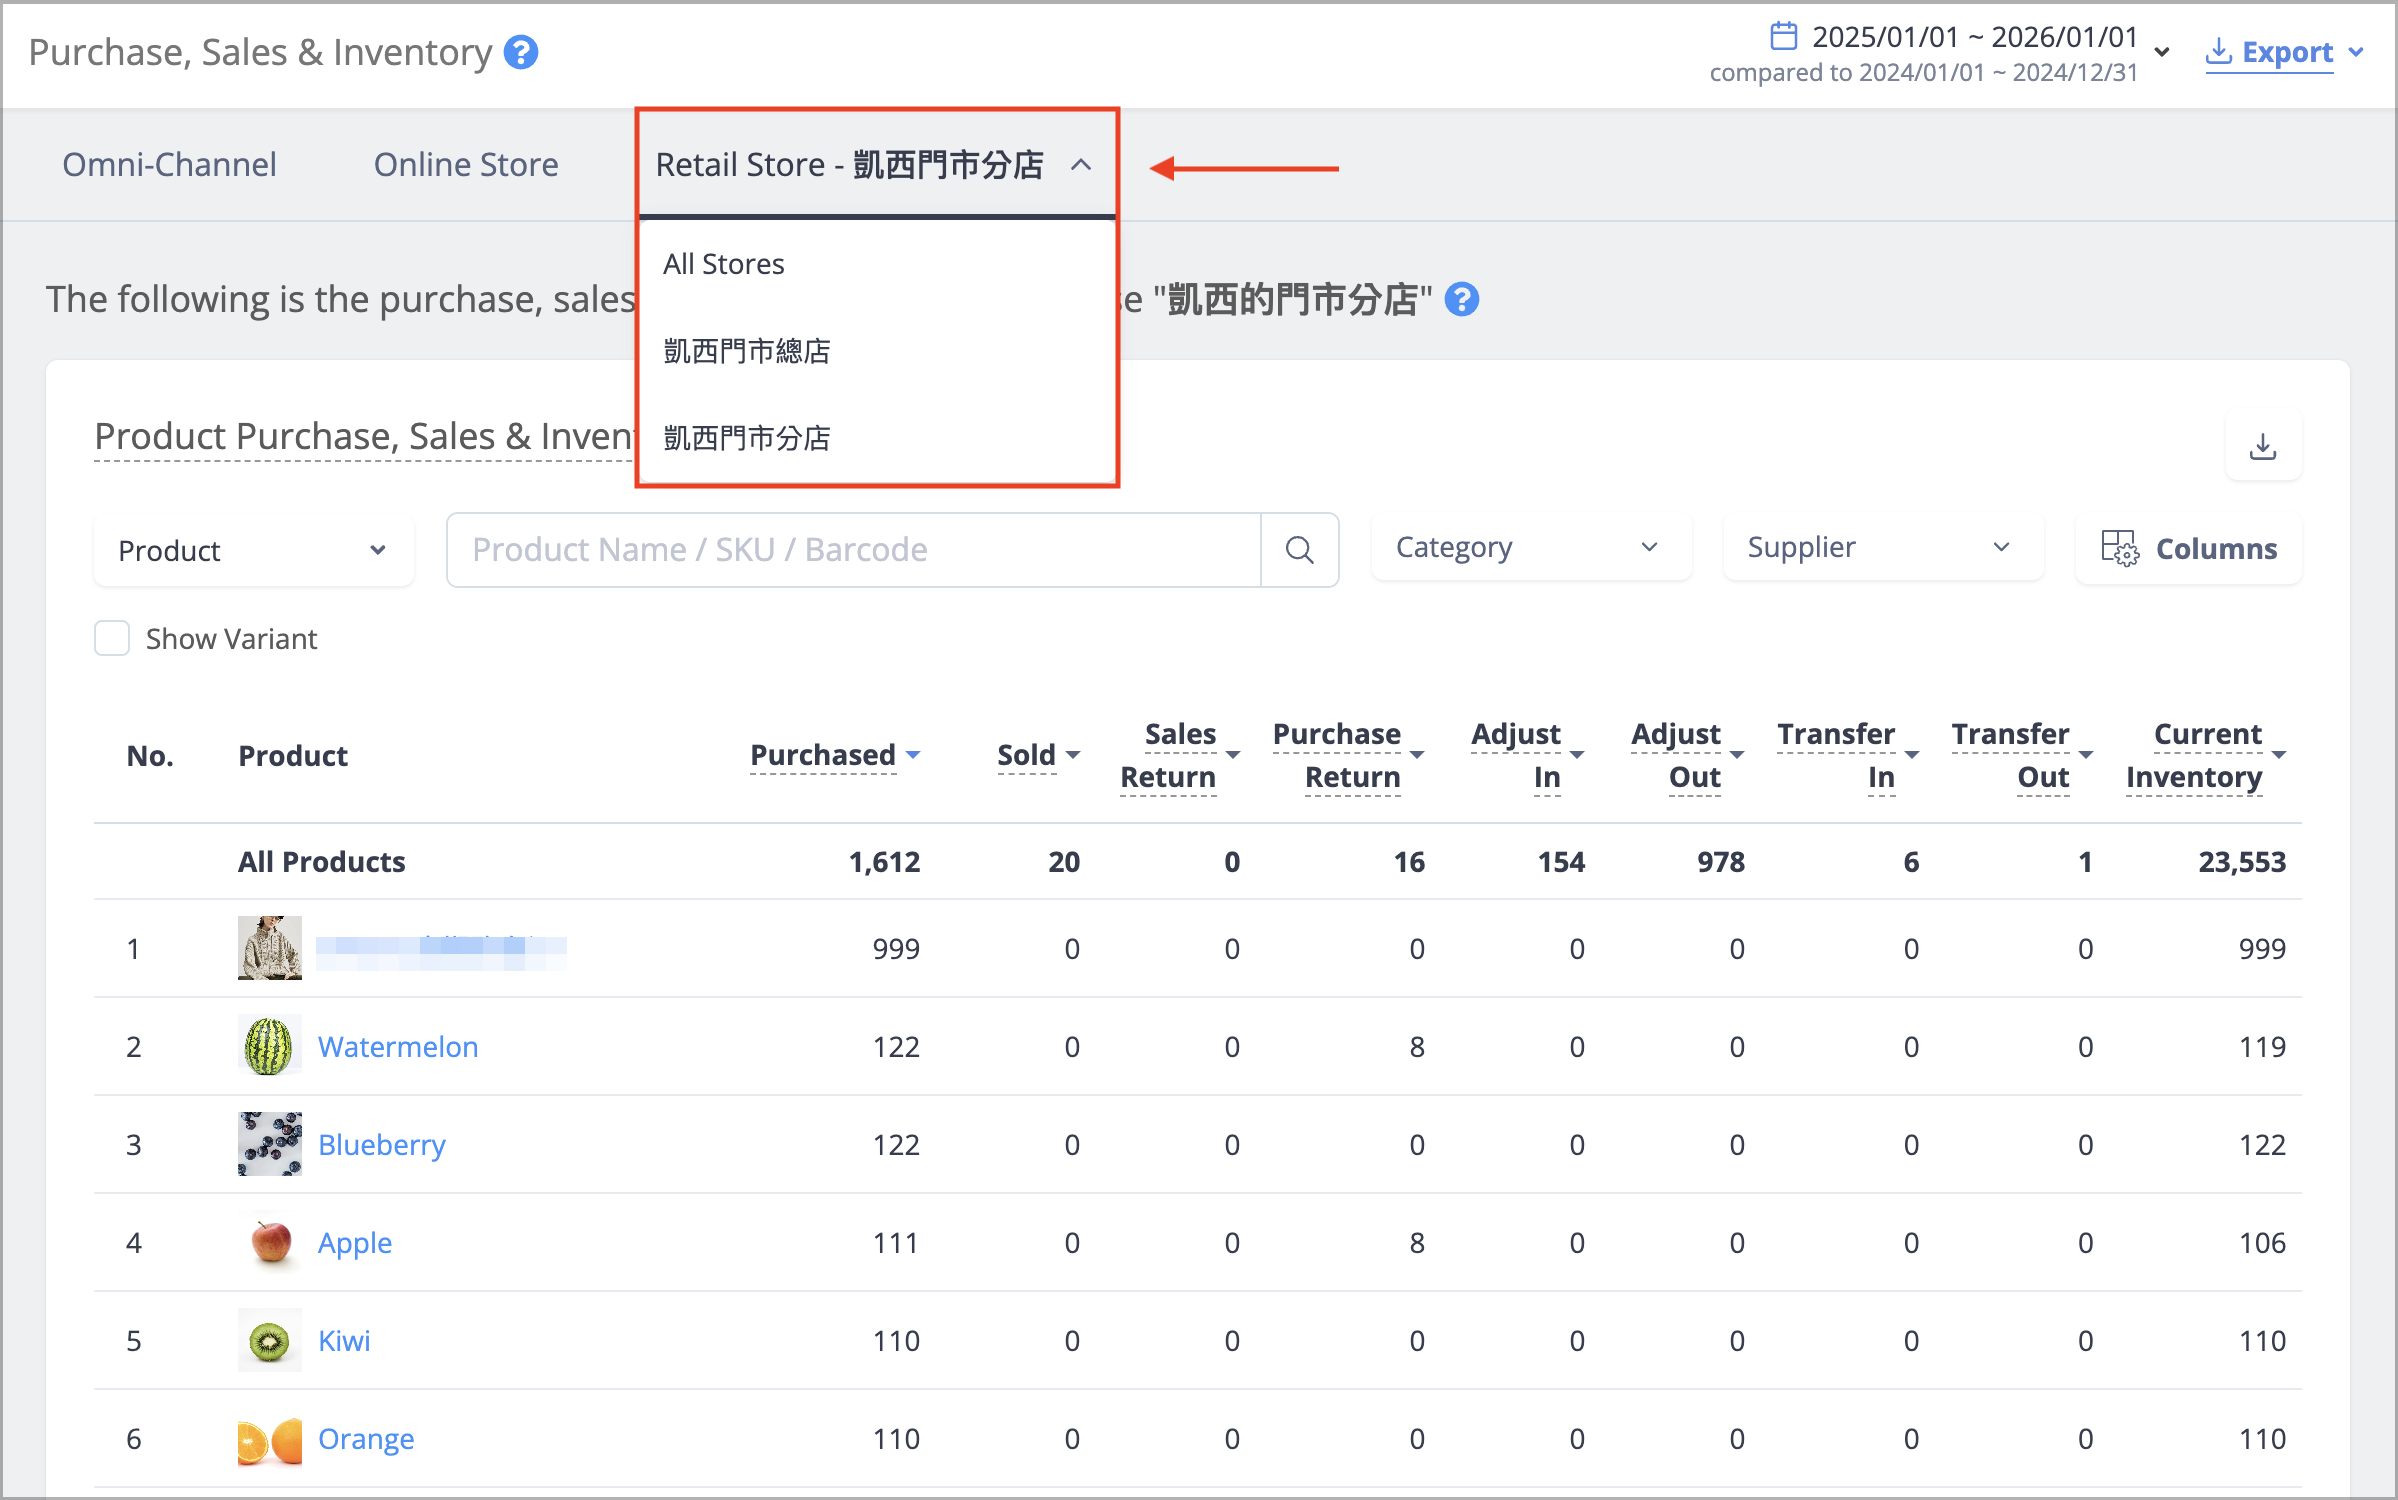Screen dimensions: 2398x1500
Task: Click the search magnifier icon
Action: pyautogui.click(x=1299, y=549)
